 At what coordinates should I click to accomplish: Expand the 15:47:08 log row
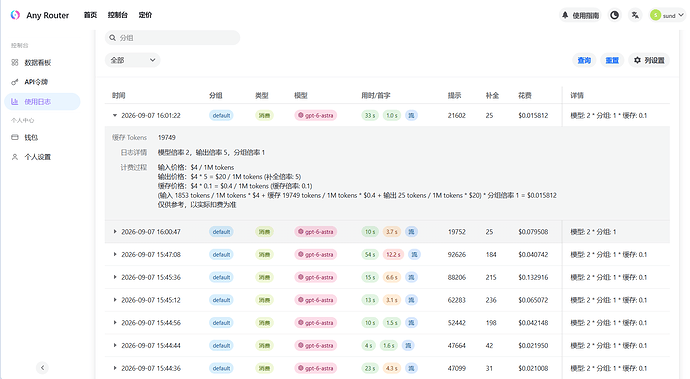[x=115, y=254]
